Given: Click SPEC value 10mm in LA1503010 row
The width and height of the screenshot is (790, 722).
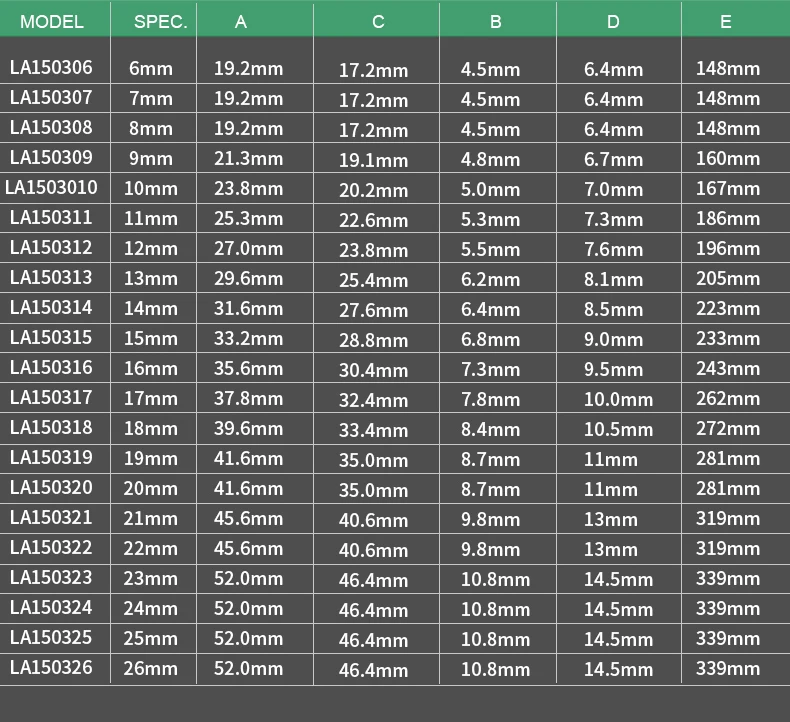Looking at the screenshot, I should point(151,188).
